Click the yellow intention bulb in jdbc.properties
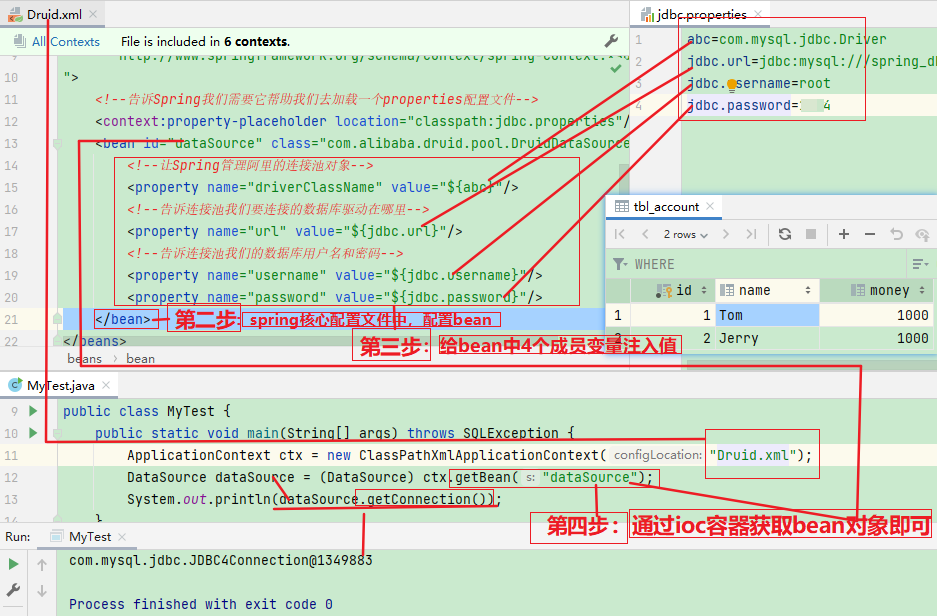The height and width of the screenshot is (616, 937). pos(731,87)
